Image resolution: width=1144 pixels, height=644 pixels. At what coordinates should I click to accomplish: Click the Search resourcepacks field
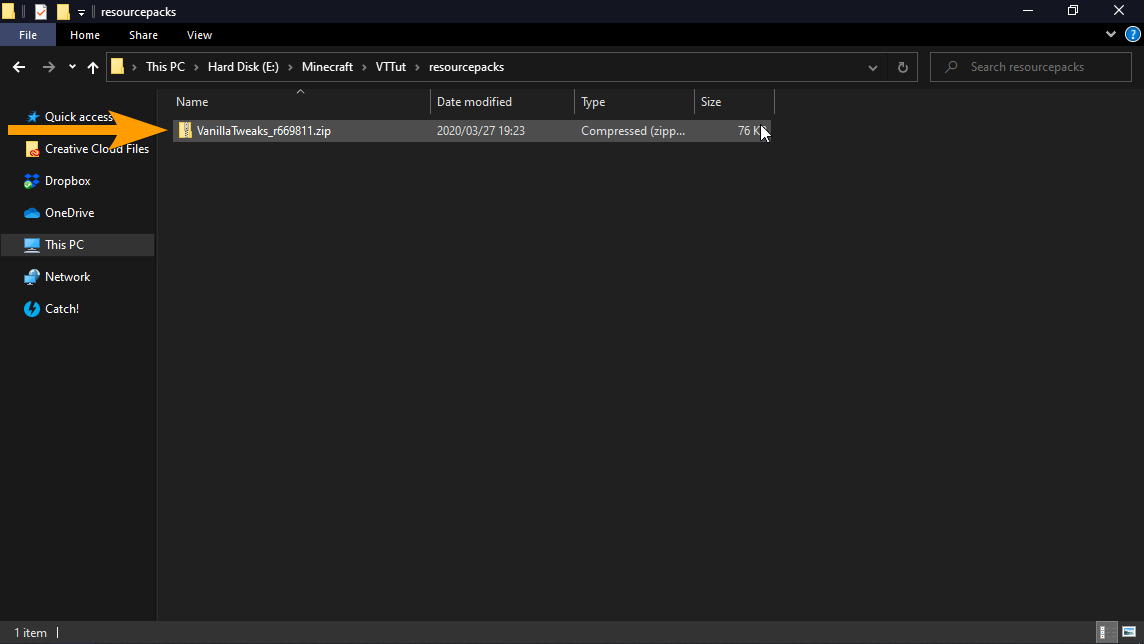pyautogui.click(x=1031, y=67)
